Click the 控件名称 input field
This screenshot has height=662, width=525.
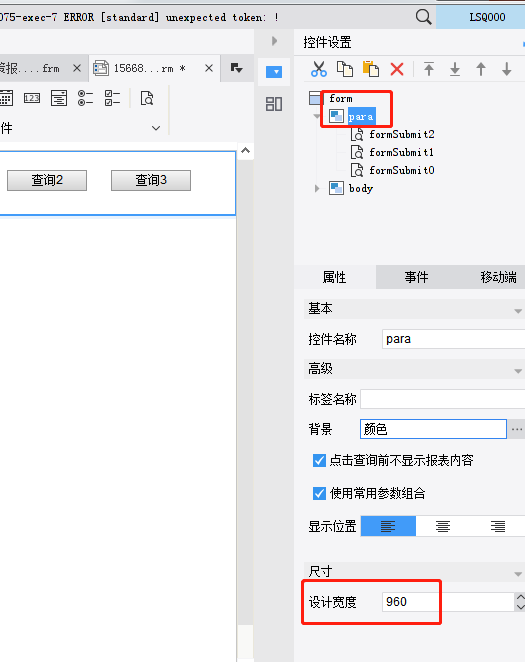pos(453,339)
